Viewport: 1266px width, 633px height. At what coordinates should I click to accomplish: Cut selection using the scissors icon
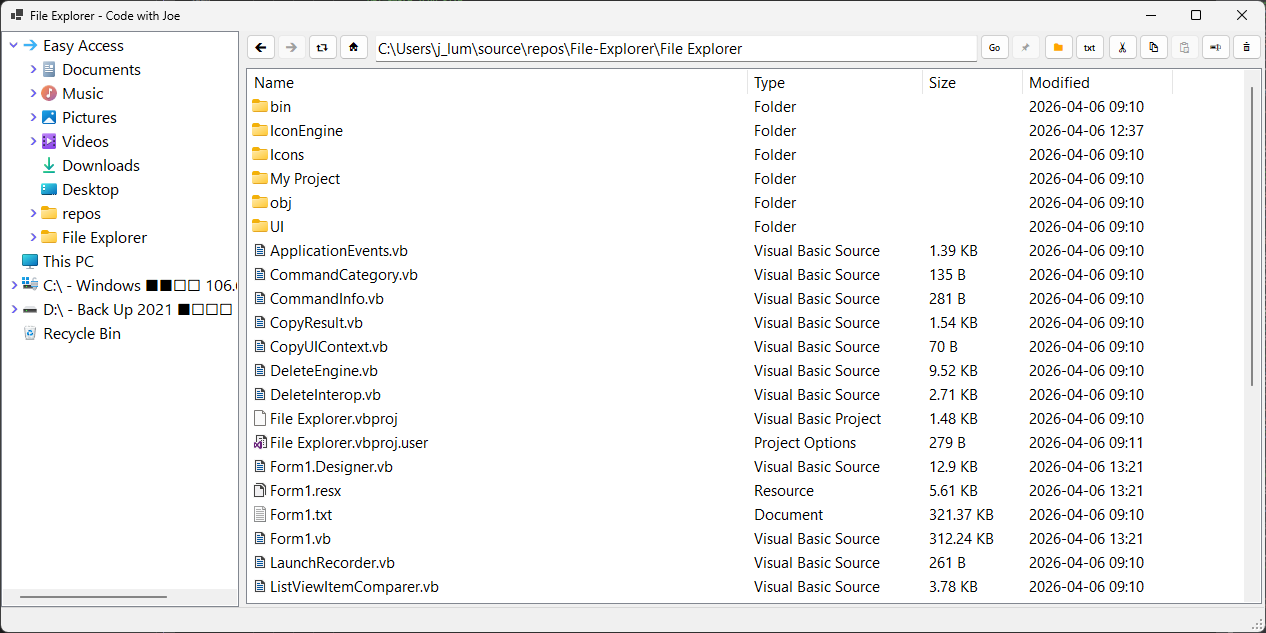point(1121,47)
